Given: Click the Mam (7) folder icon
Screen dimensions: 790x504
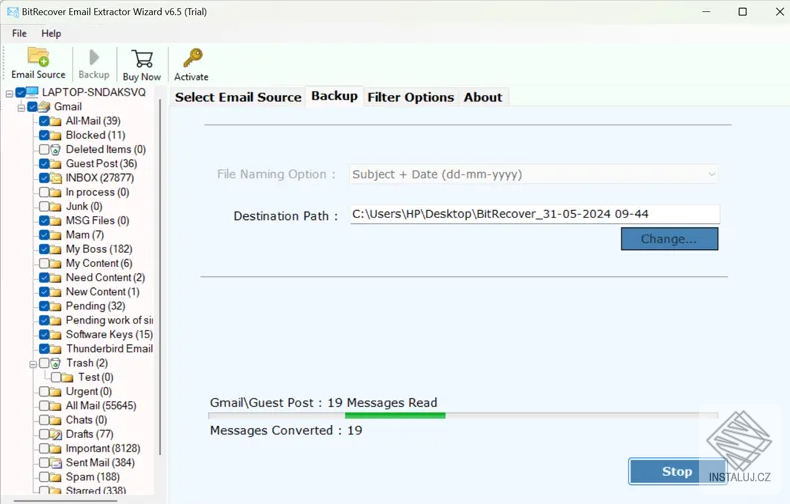Looking at the screenshot, I should pyautogui.click(x=55, y=235).
